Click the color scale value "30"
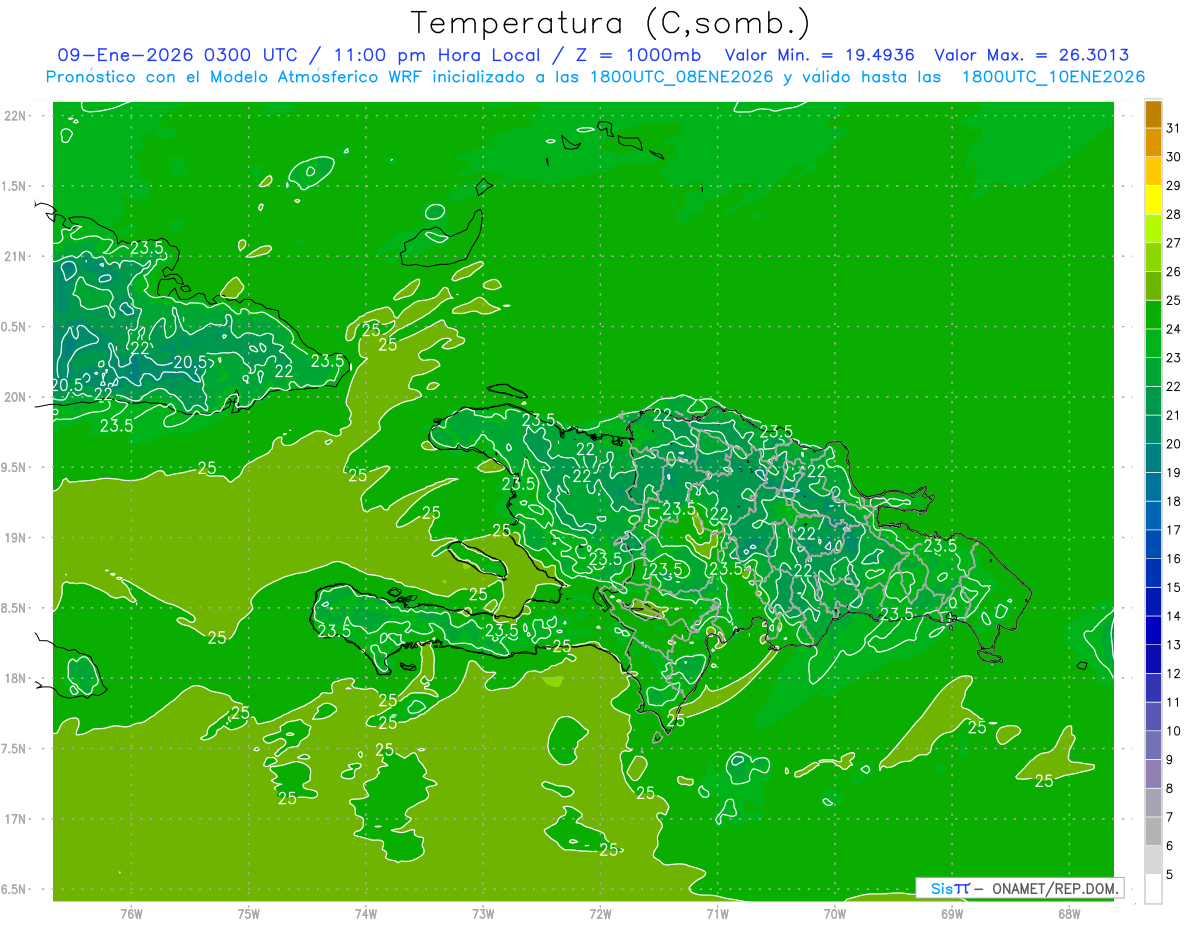 click(x=1173, y=157)
